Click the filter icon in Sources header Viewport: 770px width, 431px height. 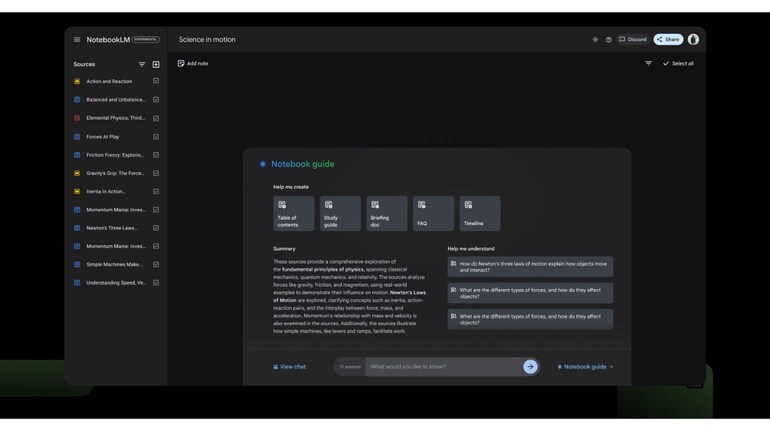pos(141,64)
